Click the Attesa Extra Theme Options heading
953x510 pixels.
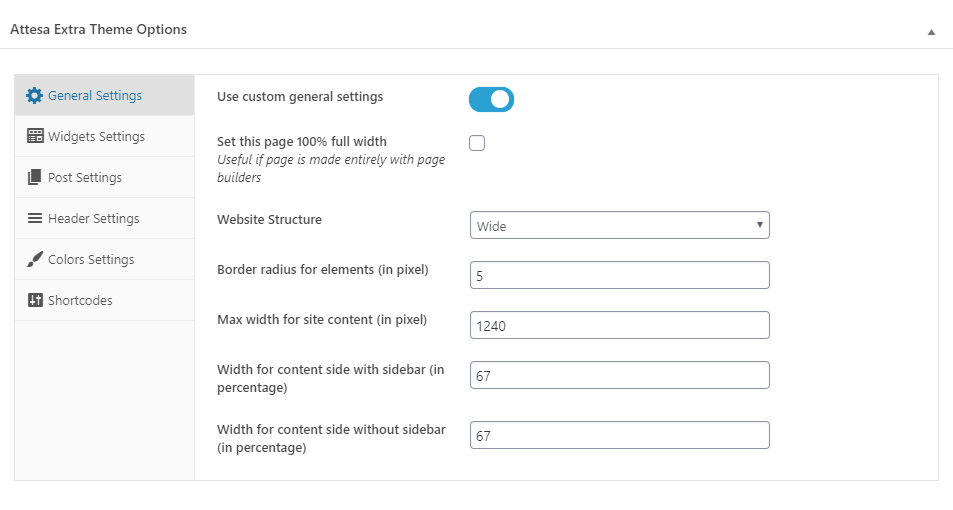98,29
